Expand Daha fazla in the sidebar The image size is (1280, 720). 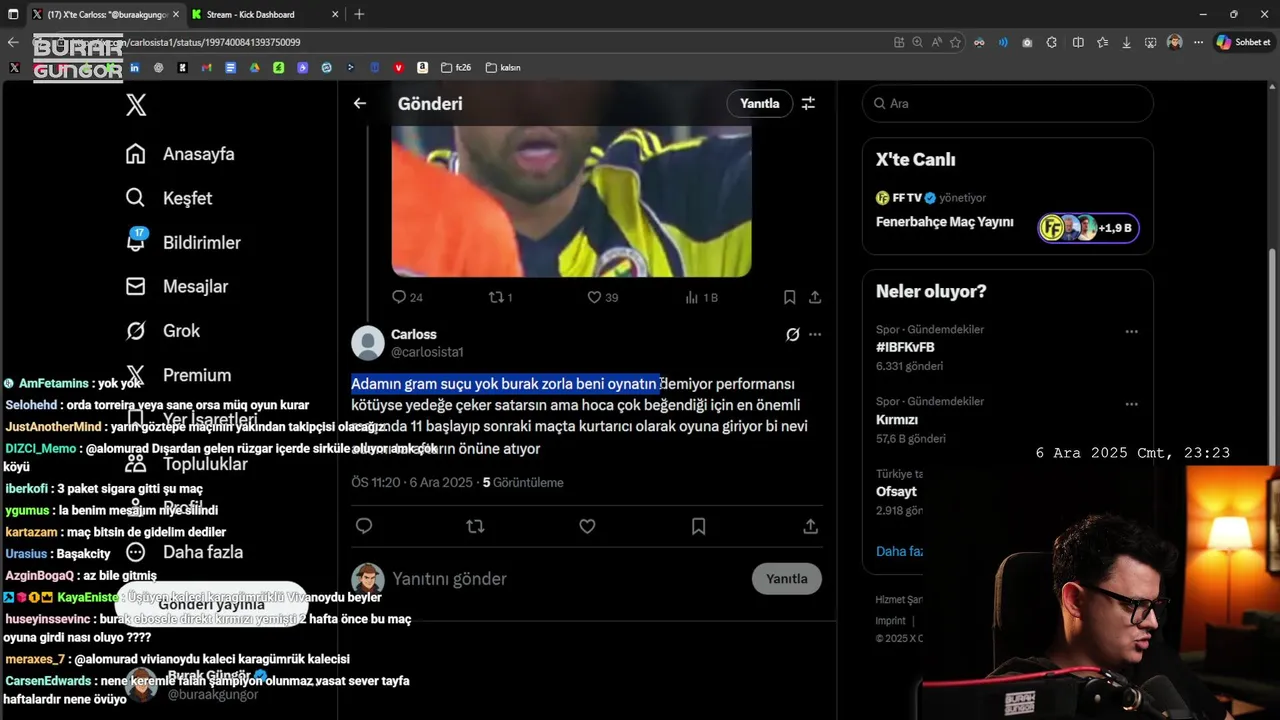point(184,552)
